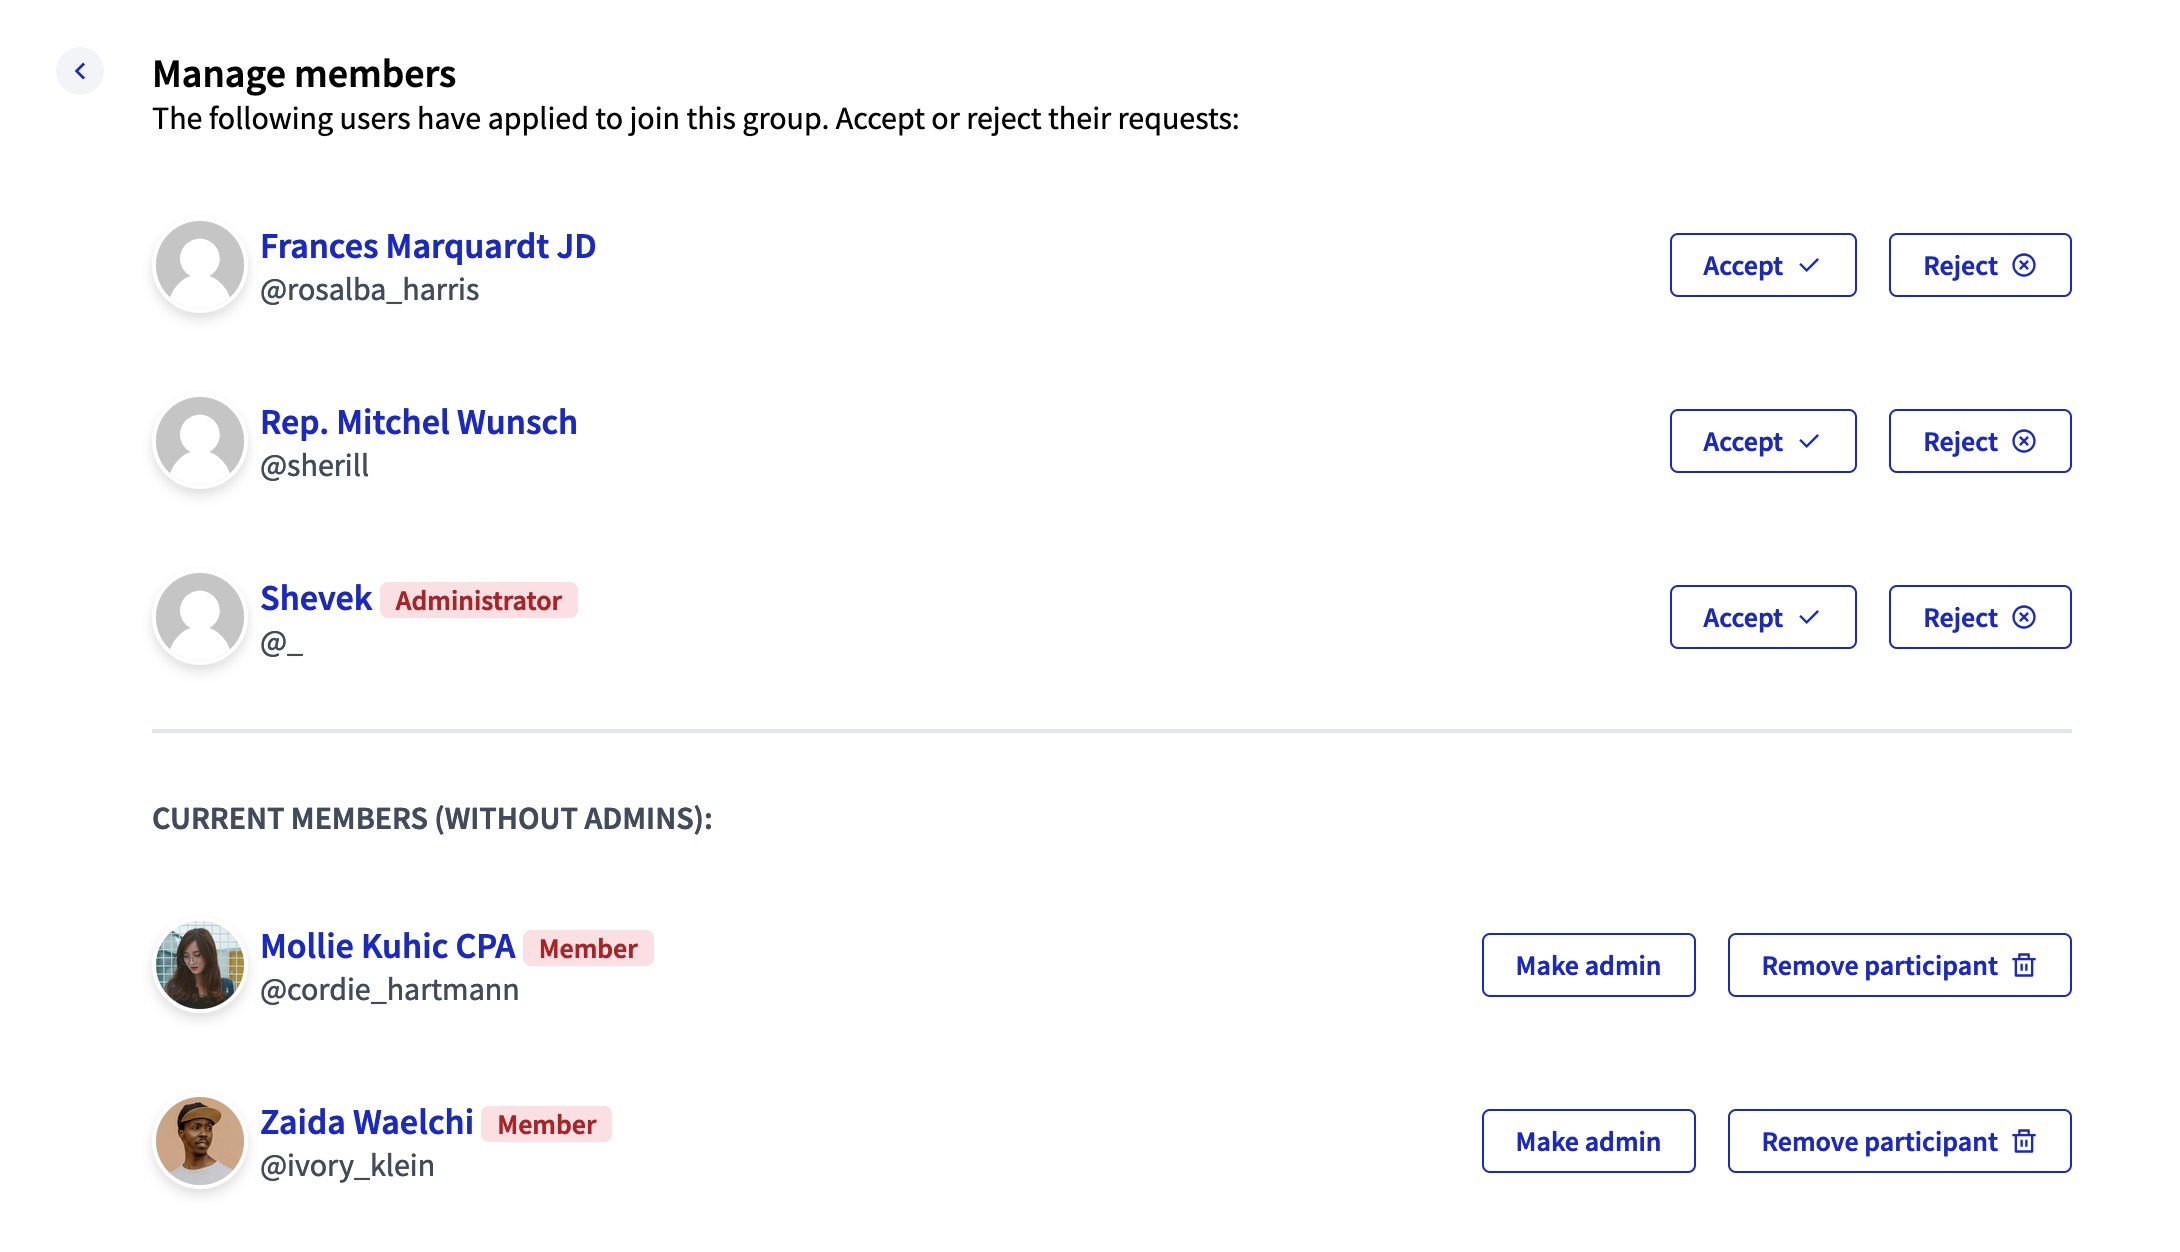Accept Rep. Mitchel Wunsch's join request

click(1762, 440)
